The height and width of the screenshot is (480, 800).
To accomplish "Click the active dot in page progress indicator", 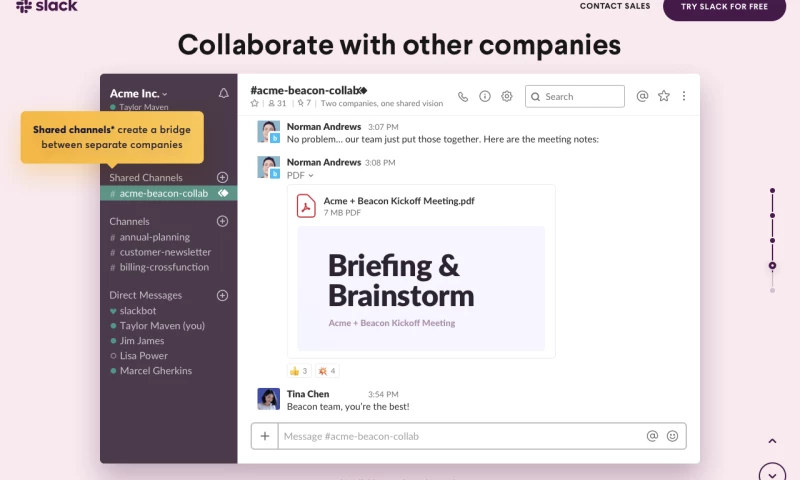I will pyautogui.click(x=772, y=266).
